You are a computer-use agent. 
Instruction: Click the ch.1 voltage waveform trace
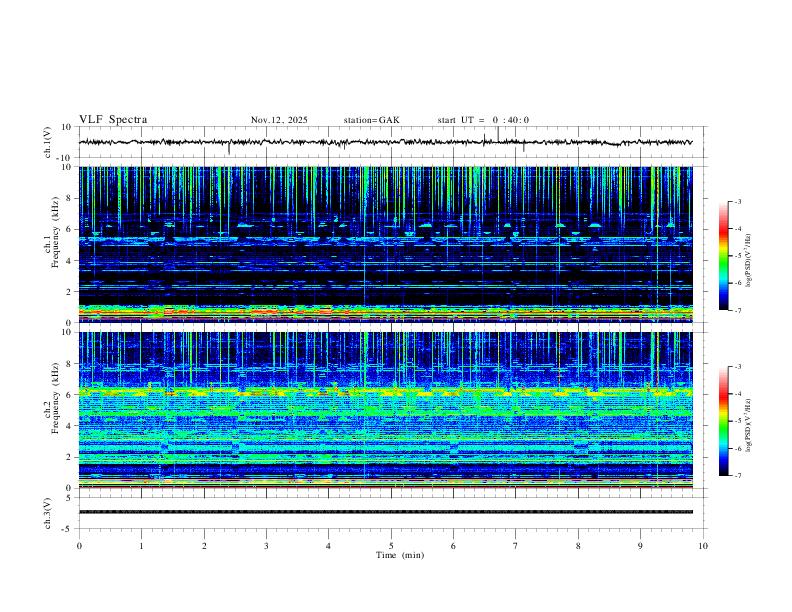coord(385,142)
